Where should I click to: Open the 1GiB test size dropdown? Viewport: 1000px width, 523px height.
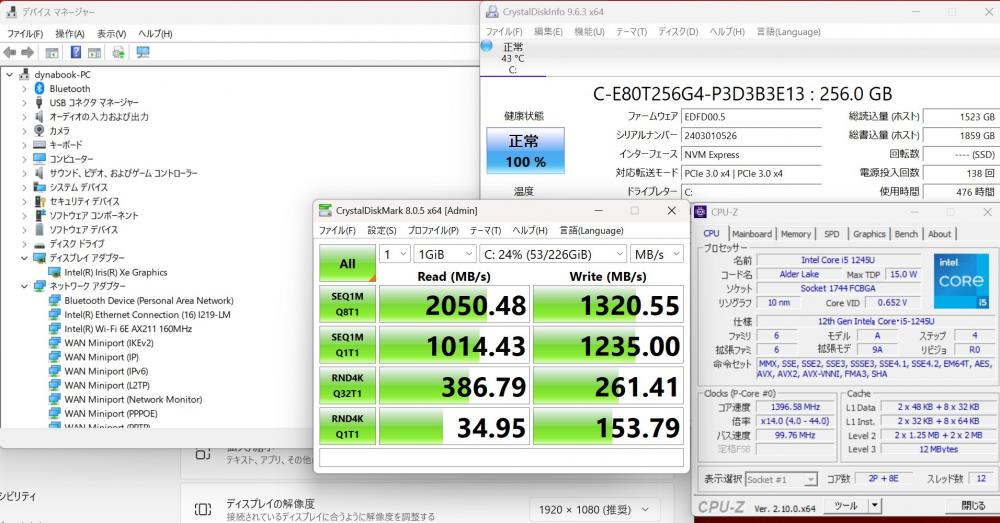(x=445, y=254)
